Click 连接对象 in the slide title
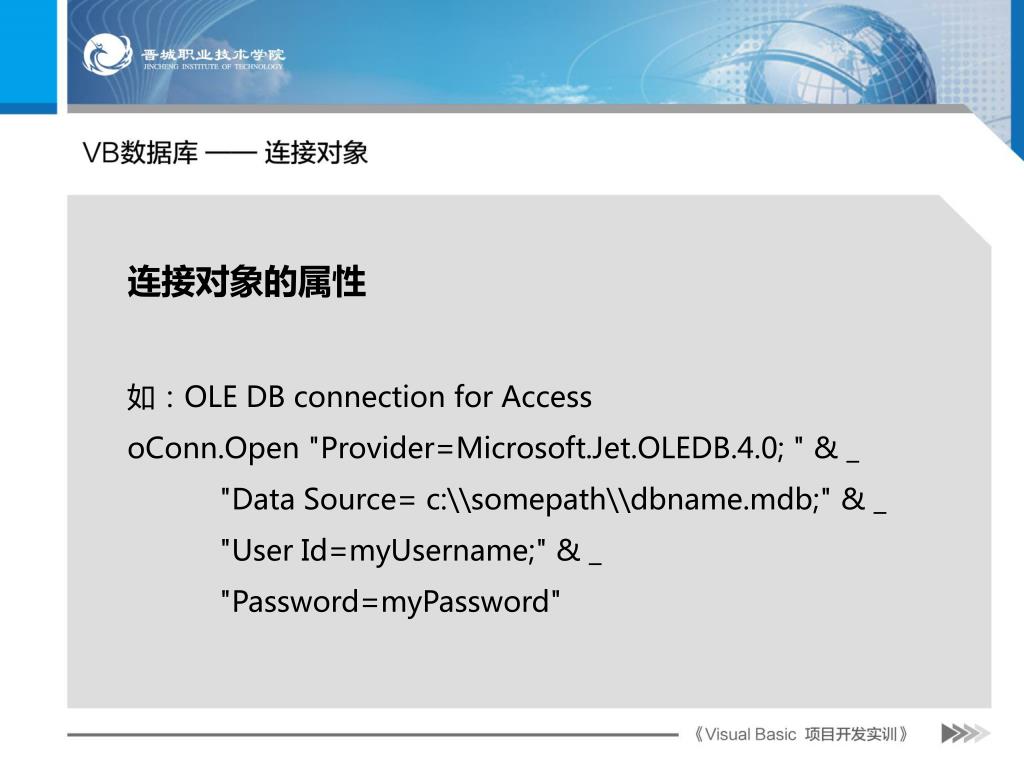Image resolution: width=1024 pixels, height=768 pixels. [x=316, y=153]
